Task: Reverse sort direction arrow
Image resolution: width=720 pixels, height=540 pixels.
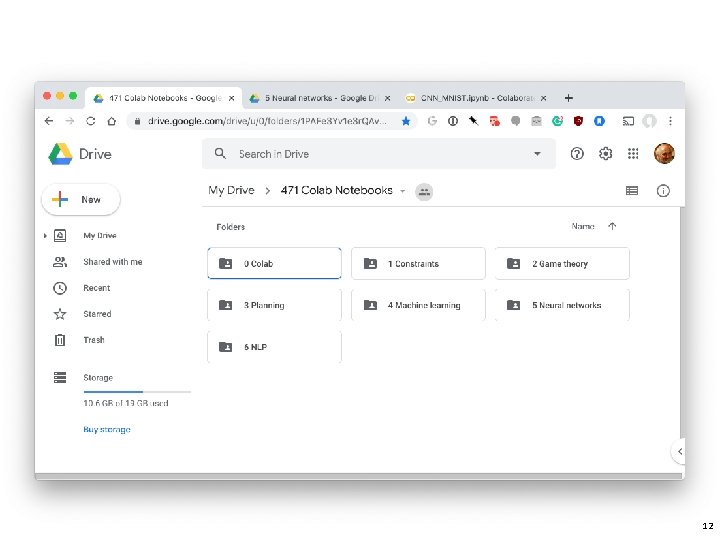Action: (x=612, y=226)
